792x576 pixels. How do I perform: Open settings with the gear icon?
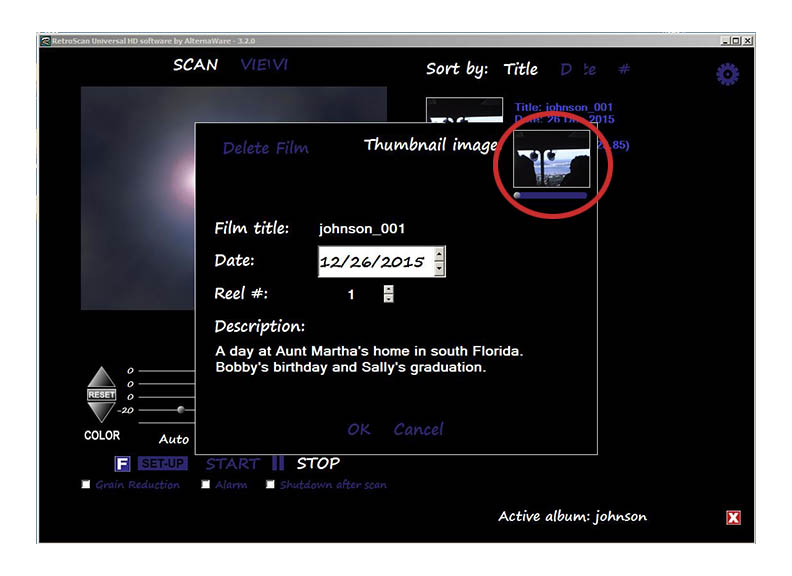727,74
